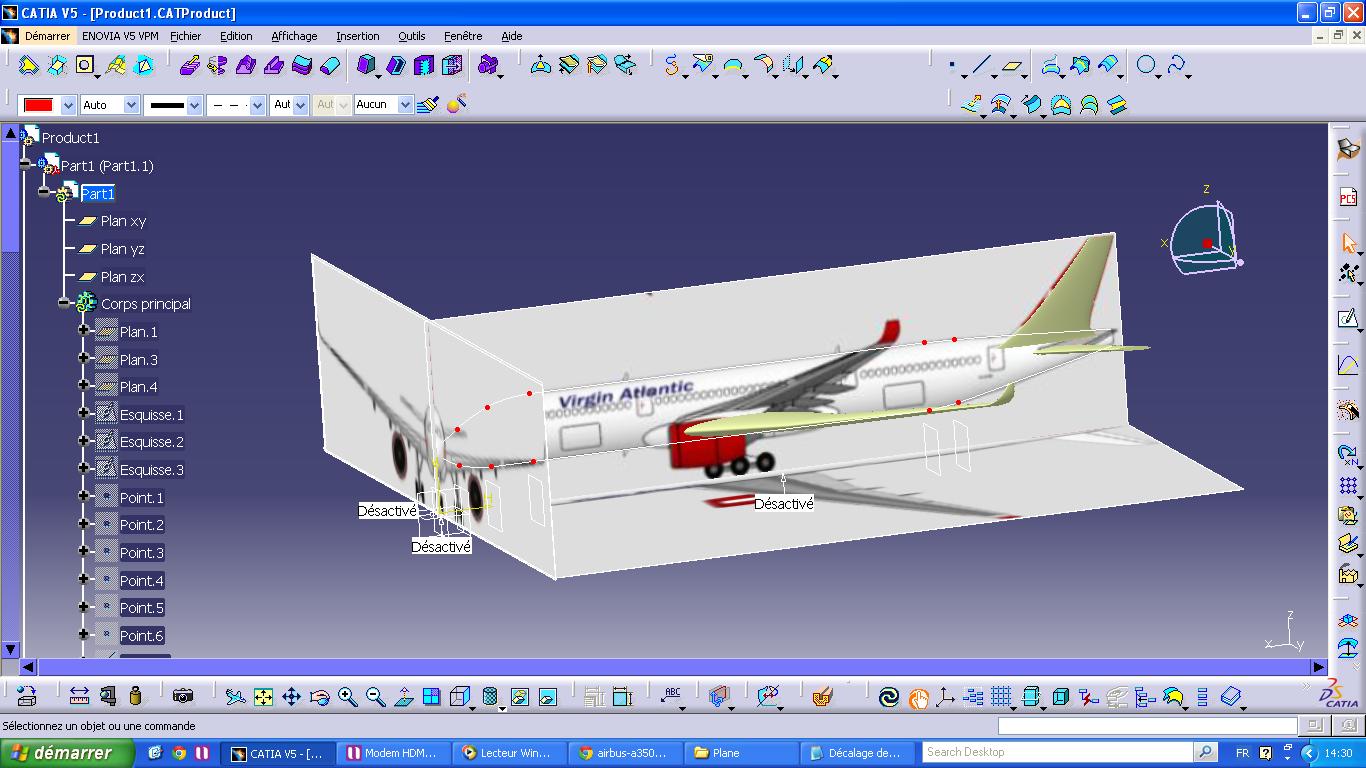This screenshot has width=1366, height=768.
Task: Select the Spline curve tool
Action: pos(1176,66)
